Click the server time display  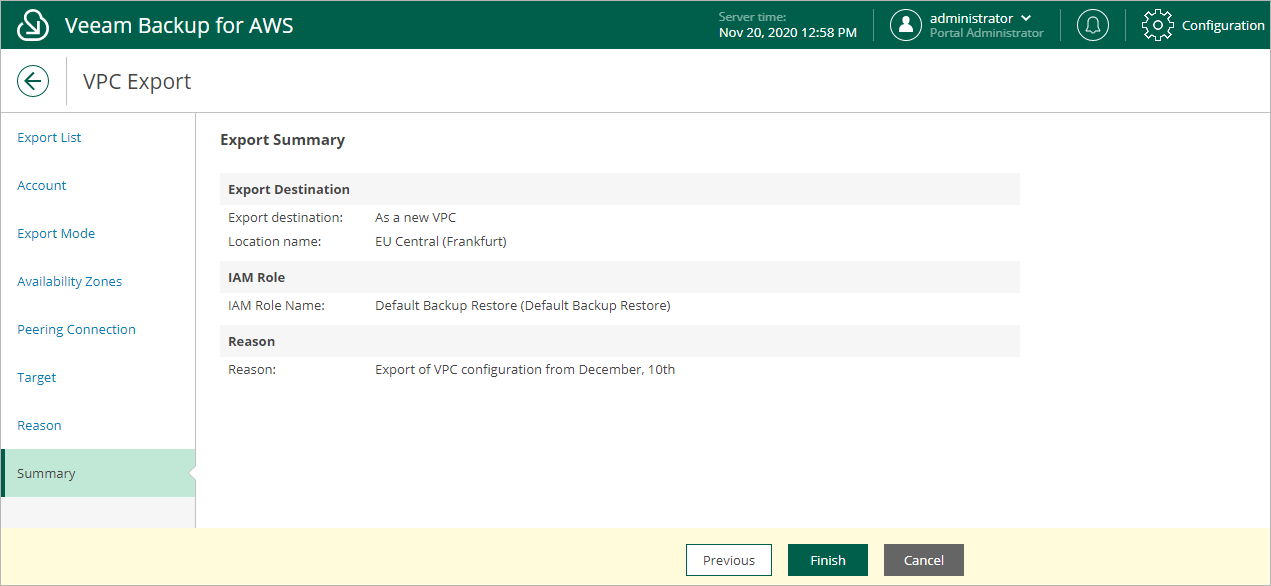787,25
